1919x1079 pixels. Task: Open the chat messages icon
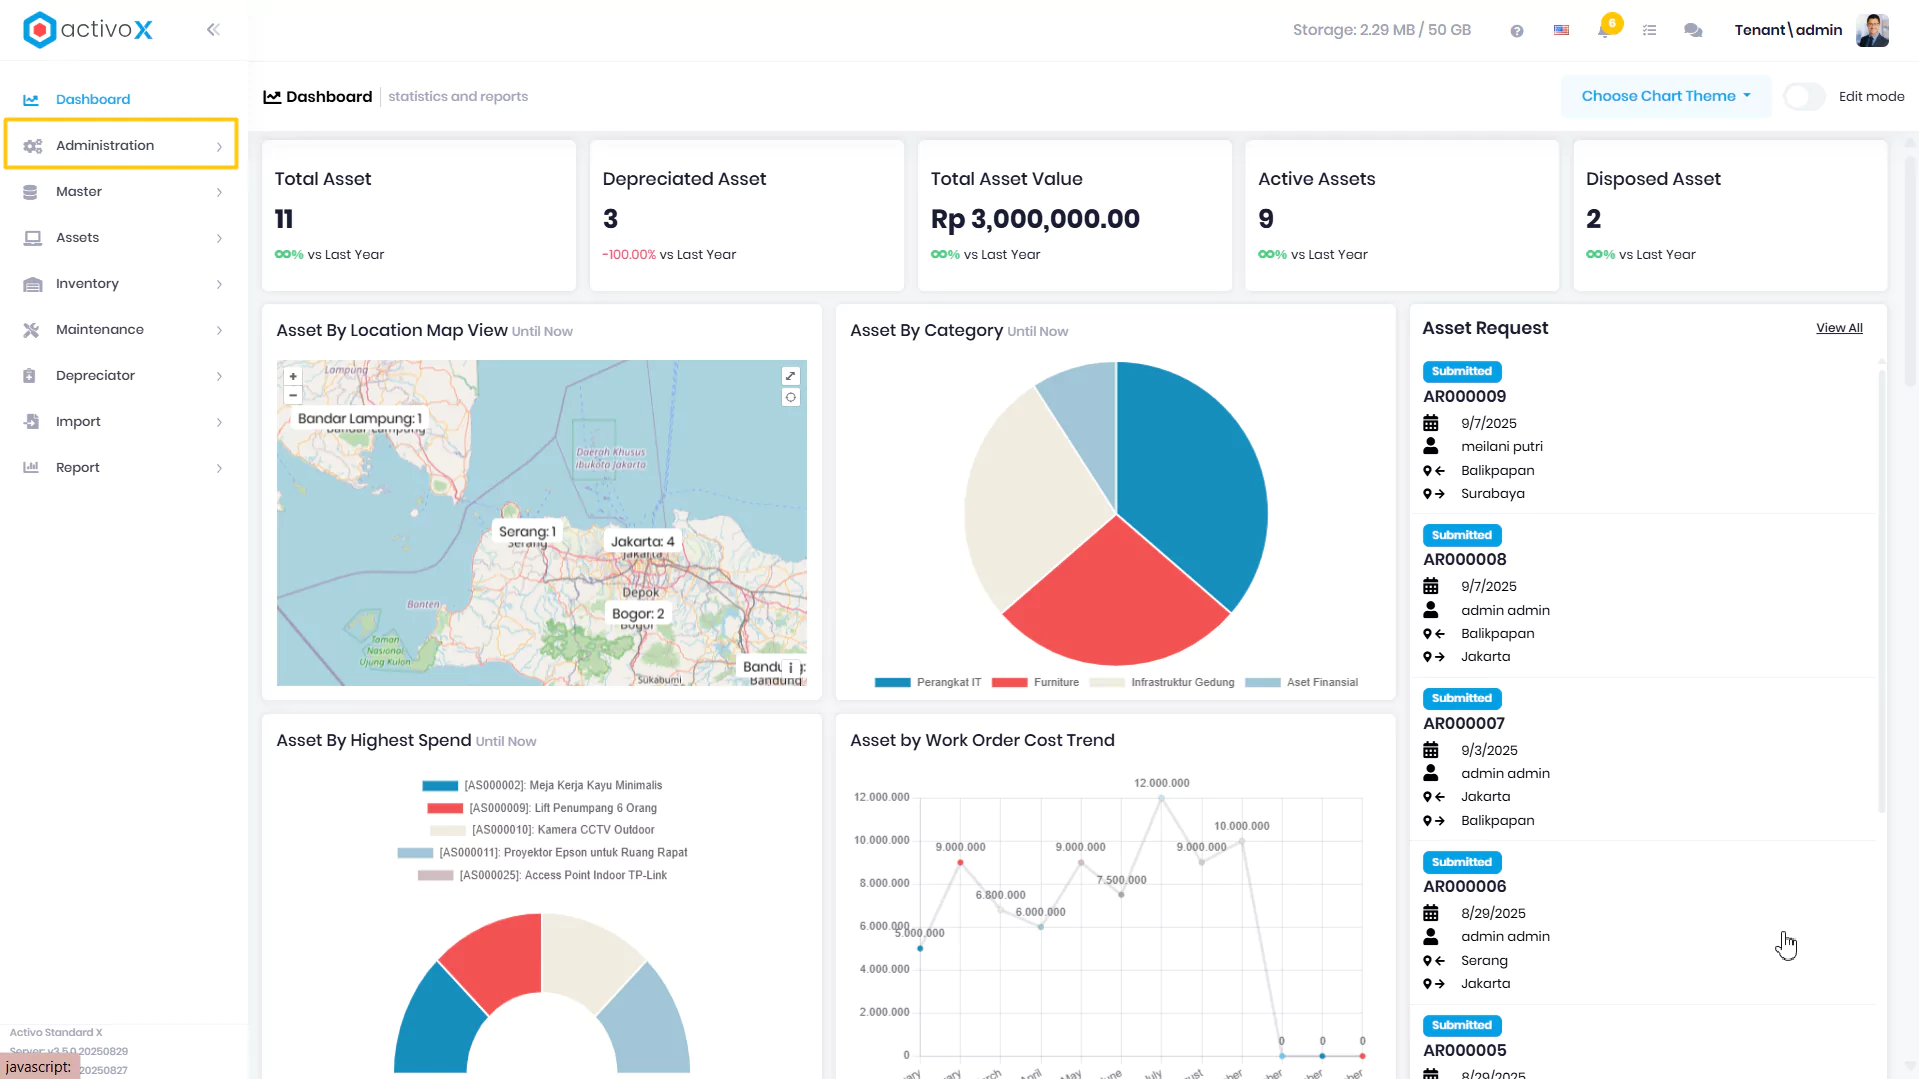[x=1693, y=31]
